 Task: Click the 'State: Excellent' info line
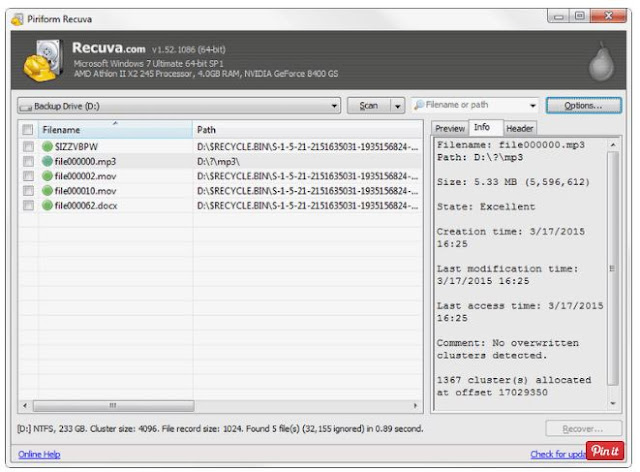point(486,207)
